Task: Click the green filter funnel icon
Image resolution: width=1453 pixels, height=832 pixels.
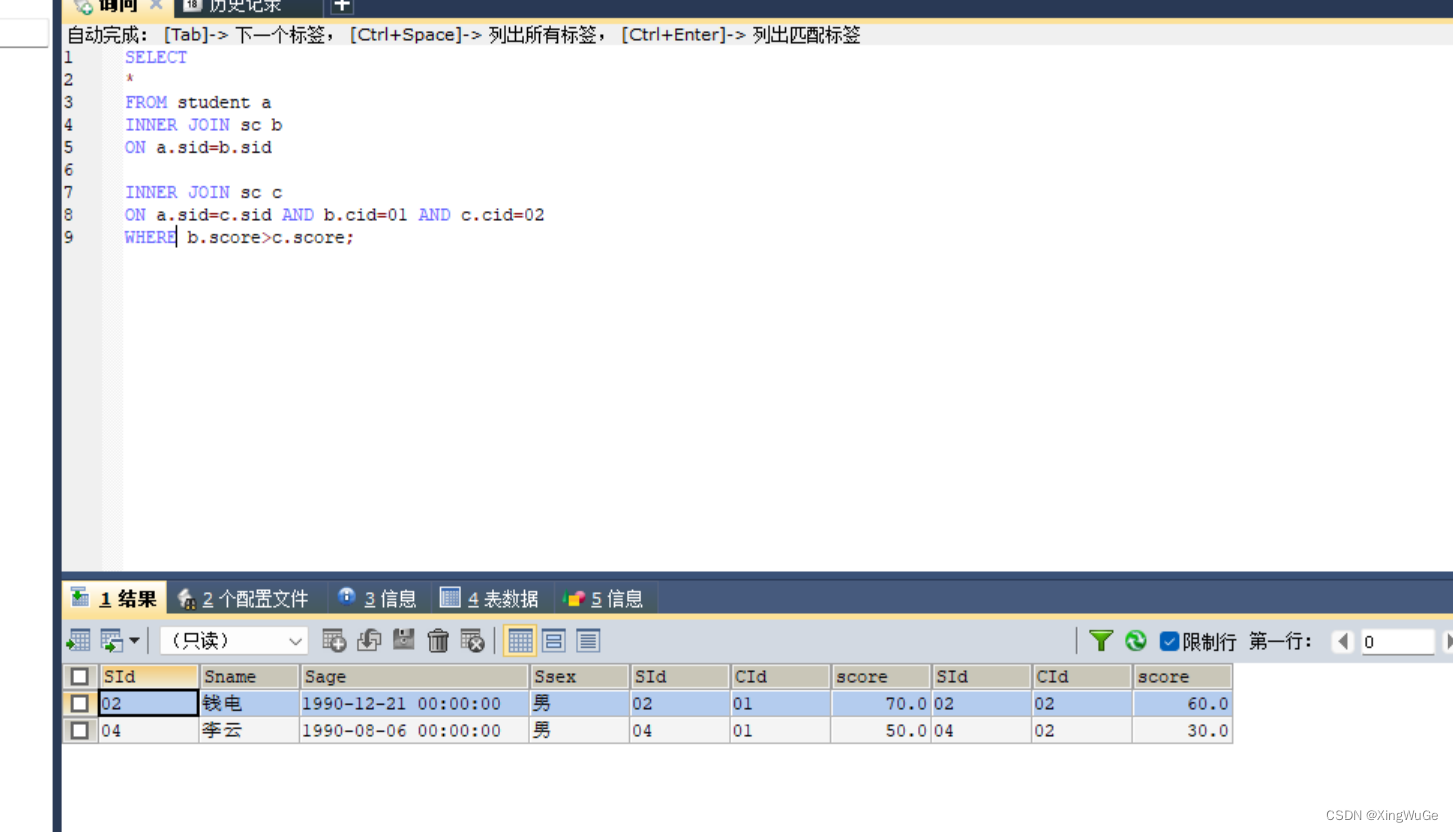Action: coord(1101,641)
